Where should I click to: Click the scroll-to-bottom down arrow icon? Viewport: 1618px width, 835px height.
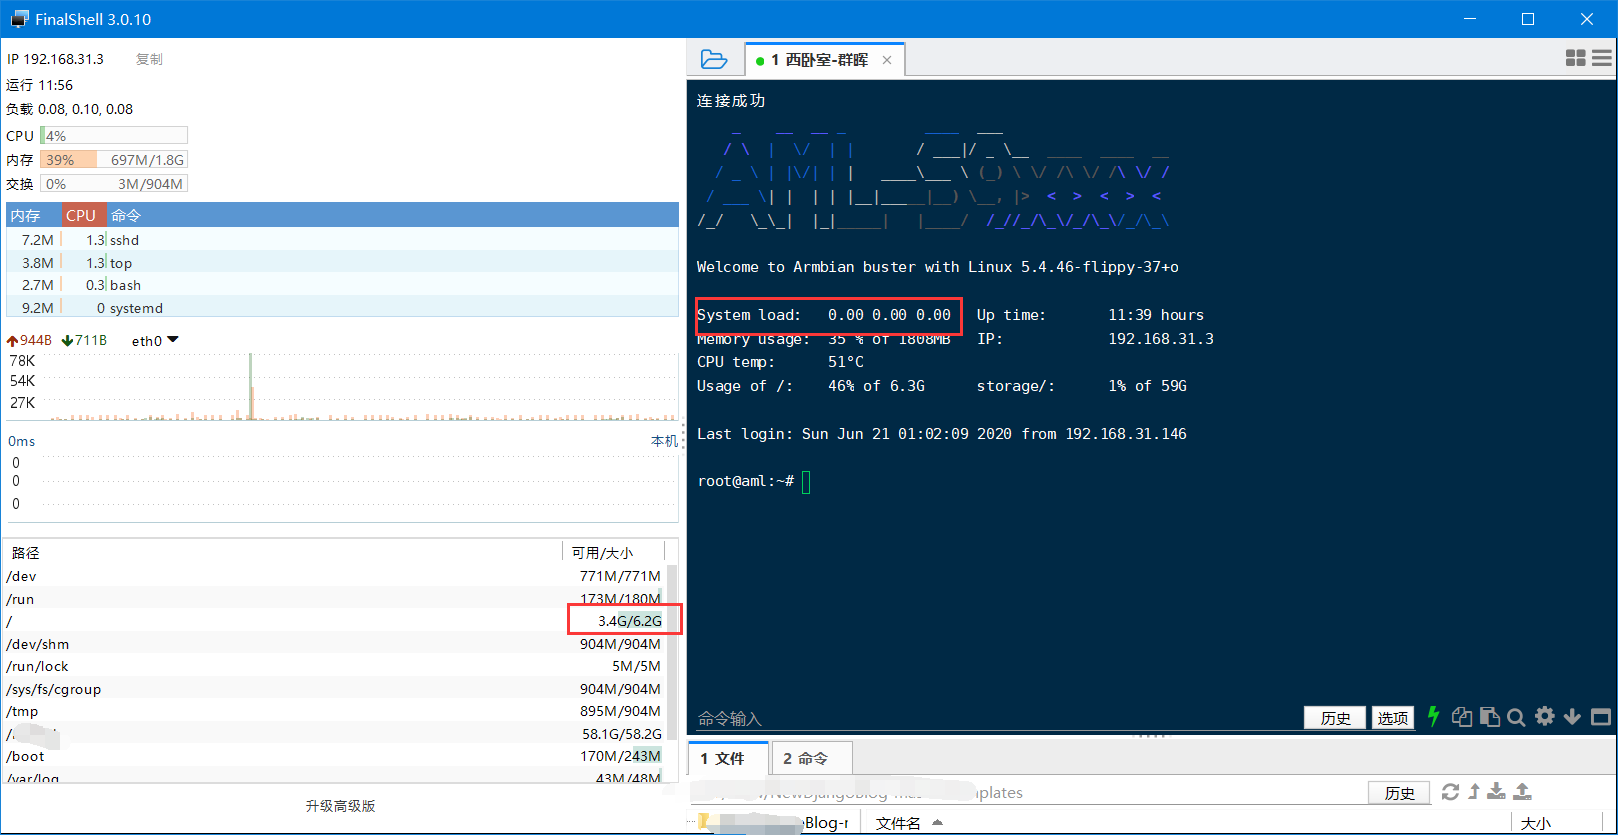tap(1572, 717)
